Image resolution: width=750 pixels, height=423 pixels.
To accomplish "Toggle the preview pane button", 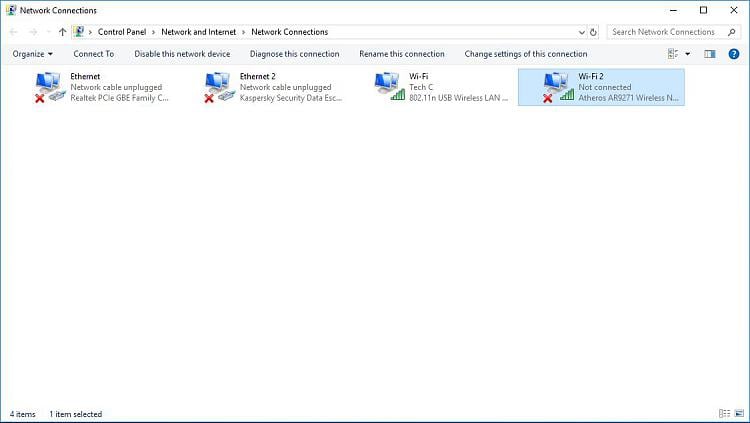I will coord(710,54).
